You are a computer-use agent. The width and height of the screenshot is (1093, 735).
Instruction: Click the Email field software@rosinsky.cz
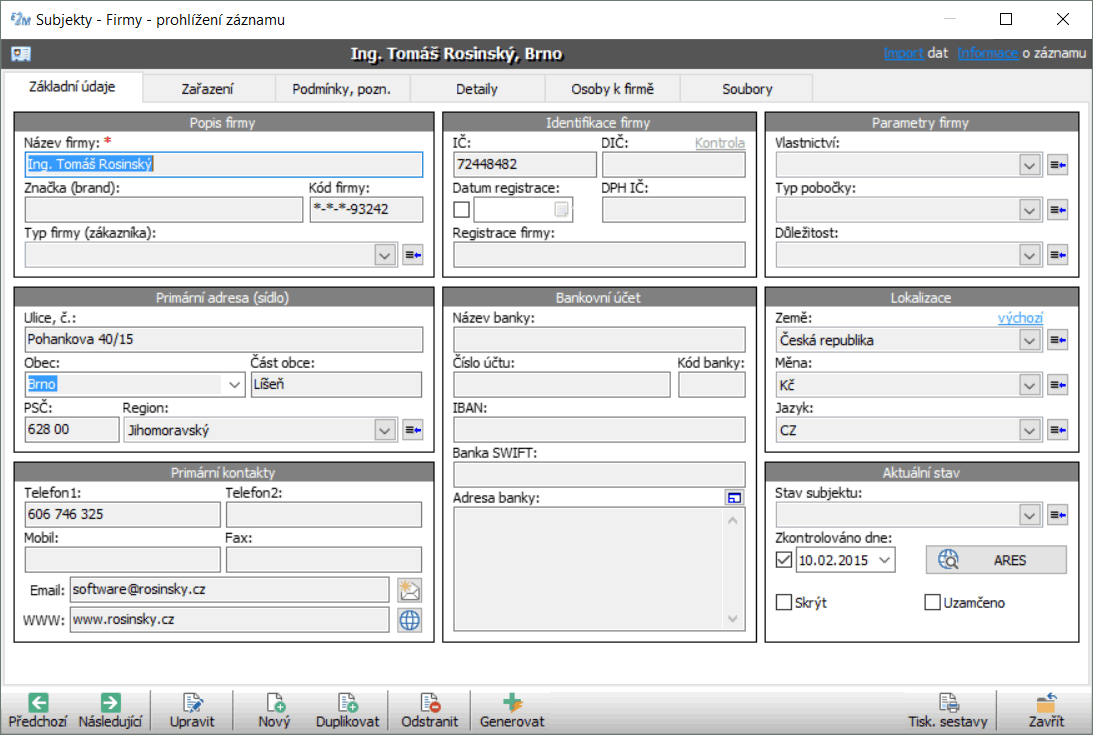pyautogui.click(x=229, y=590)
